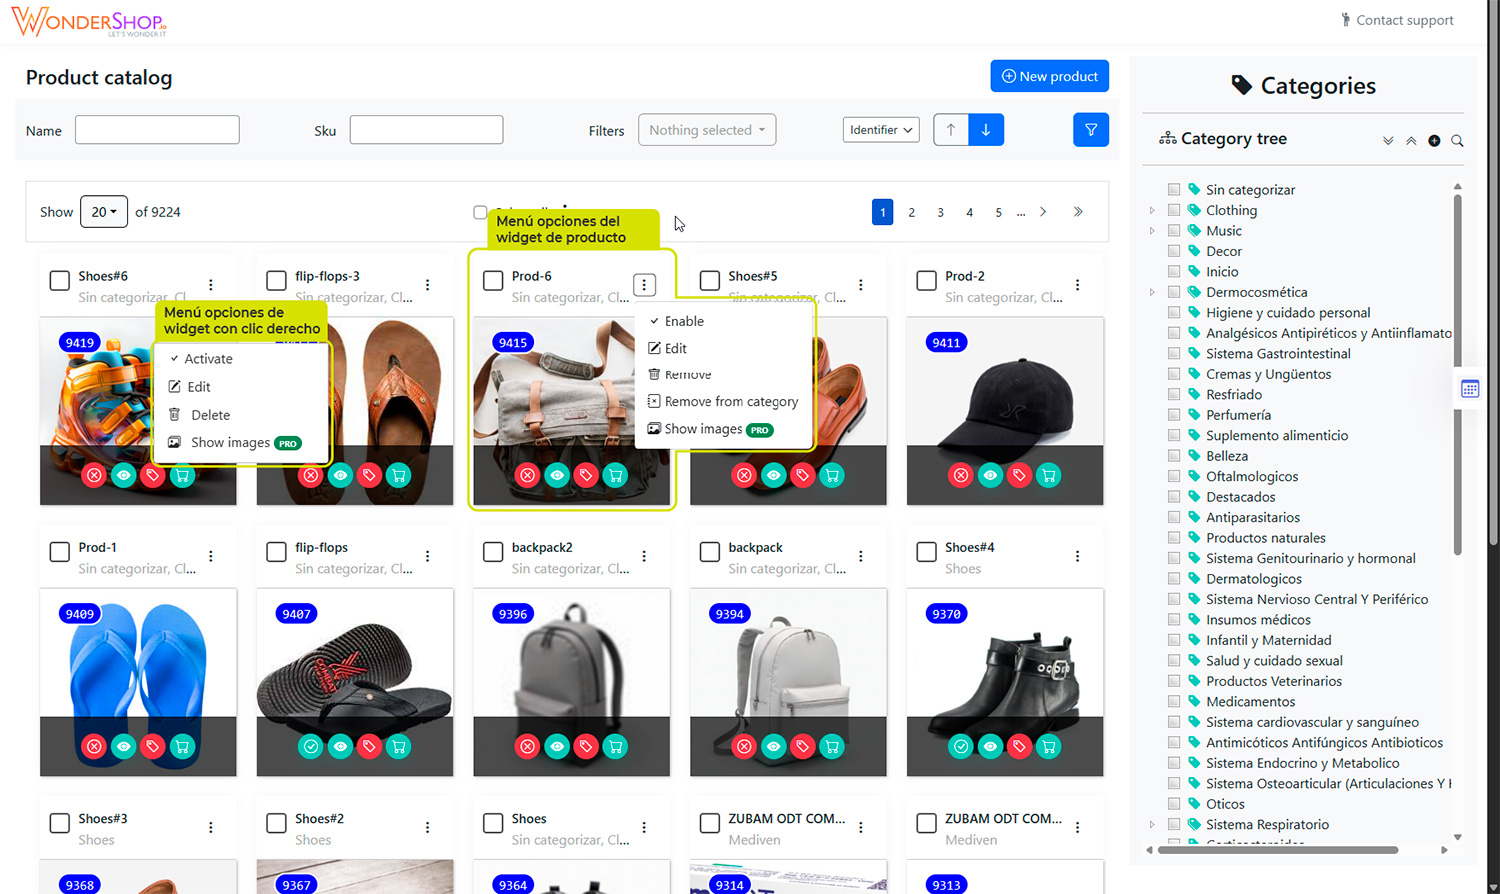
Task: Open options menu of the Shoes#5 card
Action: (x=861, y=285)
